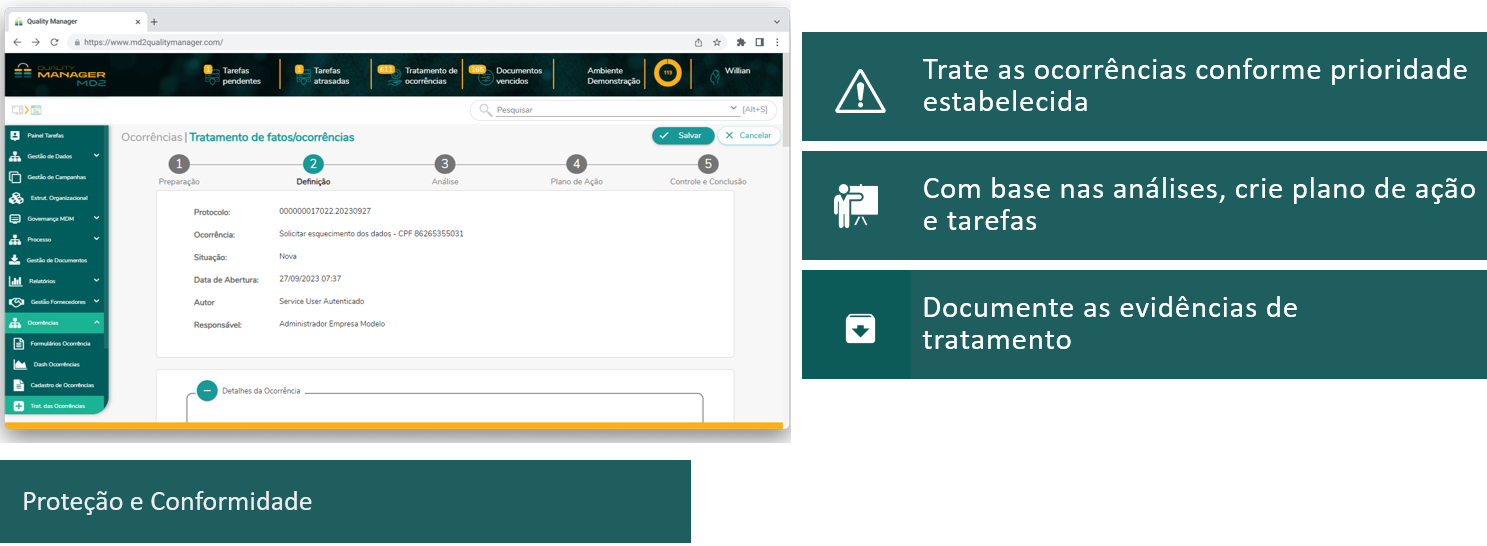Open Tarefas pendentes notifications icon
Viewport: 1487px width, 546px height.
[210, 76]
